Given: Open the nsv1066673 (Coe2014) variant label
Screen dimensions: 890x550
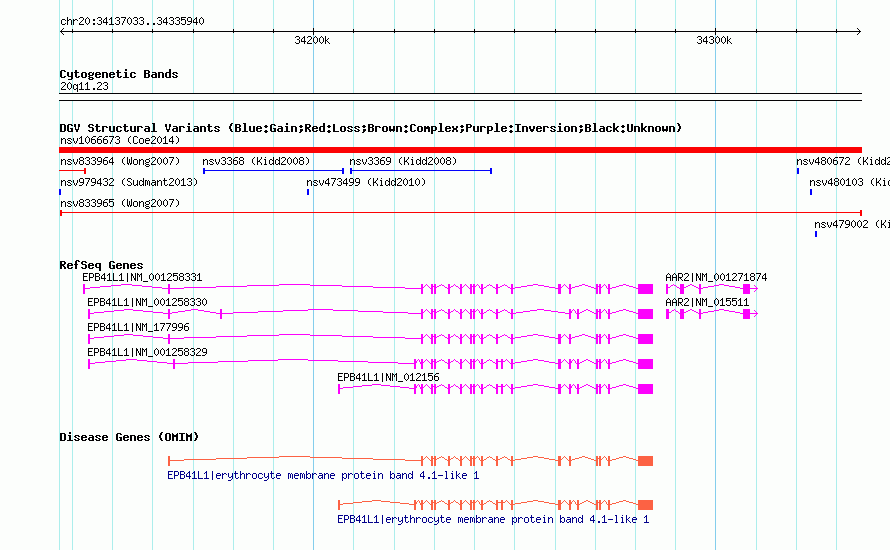Looking at the screenshot, I should pos(120,140).
